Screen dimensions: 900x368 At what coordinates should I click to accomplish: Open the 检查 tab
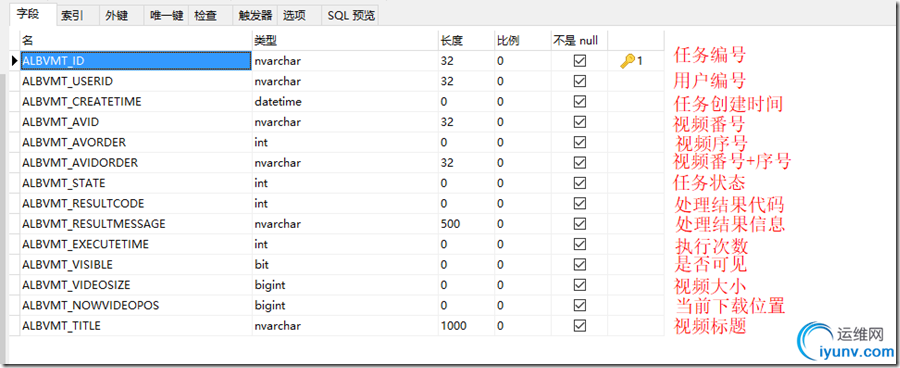(205, 16)
